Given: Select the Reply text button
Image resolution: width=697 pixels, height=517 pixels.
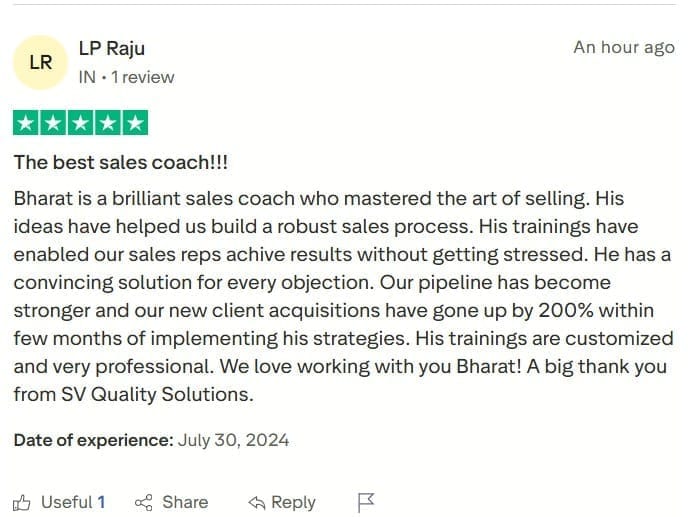Looking at the screenshot, I should point(293,503).
